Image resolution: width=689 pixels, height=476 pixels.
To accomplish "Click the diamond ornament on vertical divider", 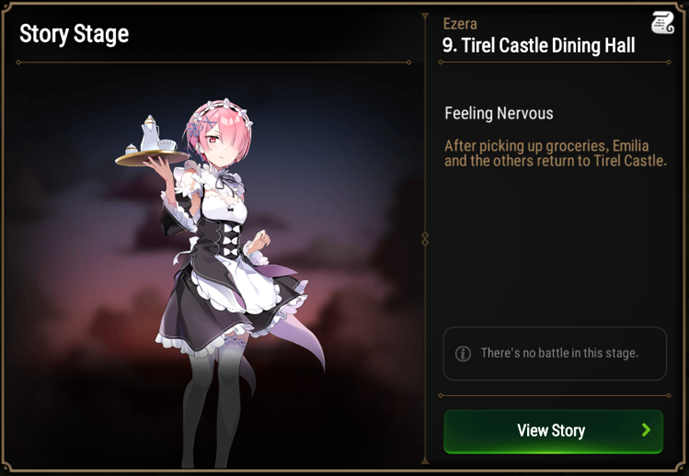I will [x=424, y=239].
